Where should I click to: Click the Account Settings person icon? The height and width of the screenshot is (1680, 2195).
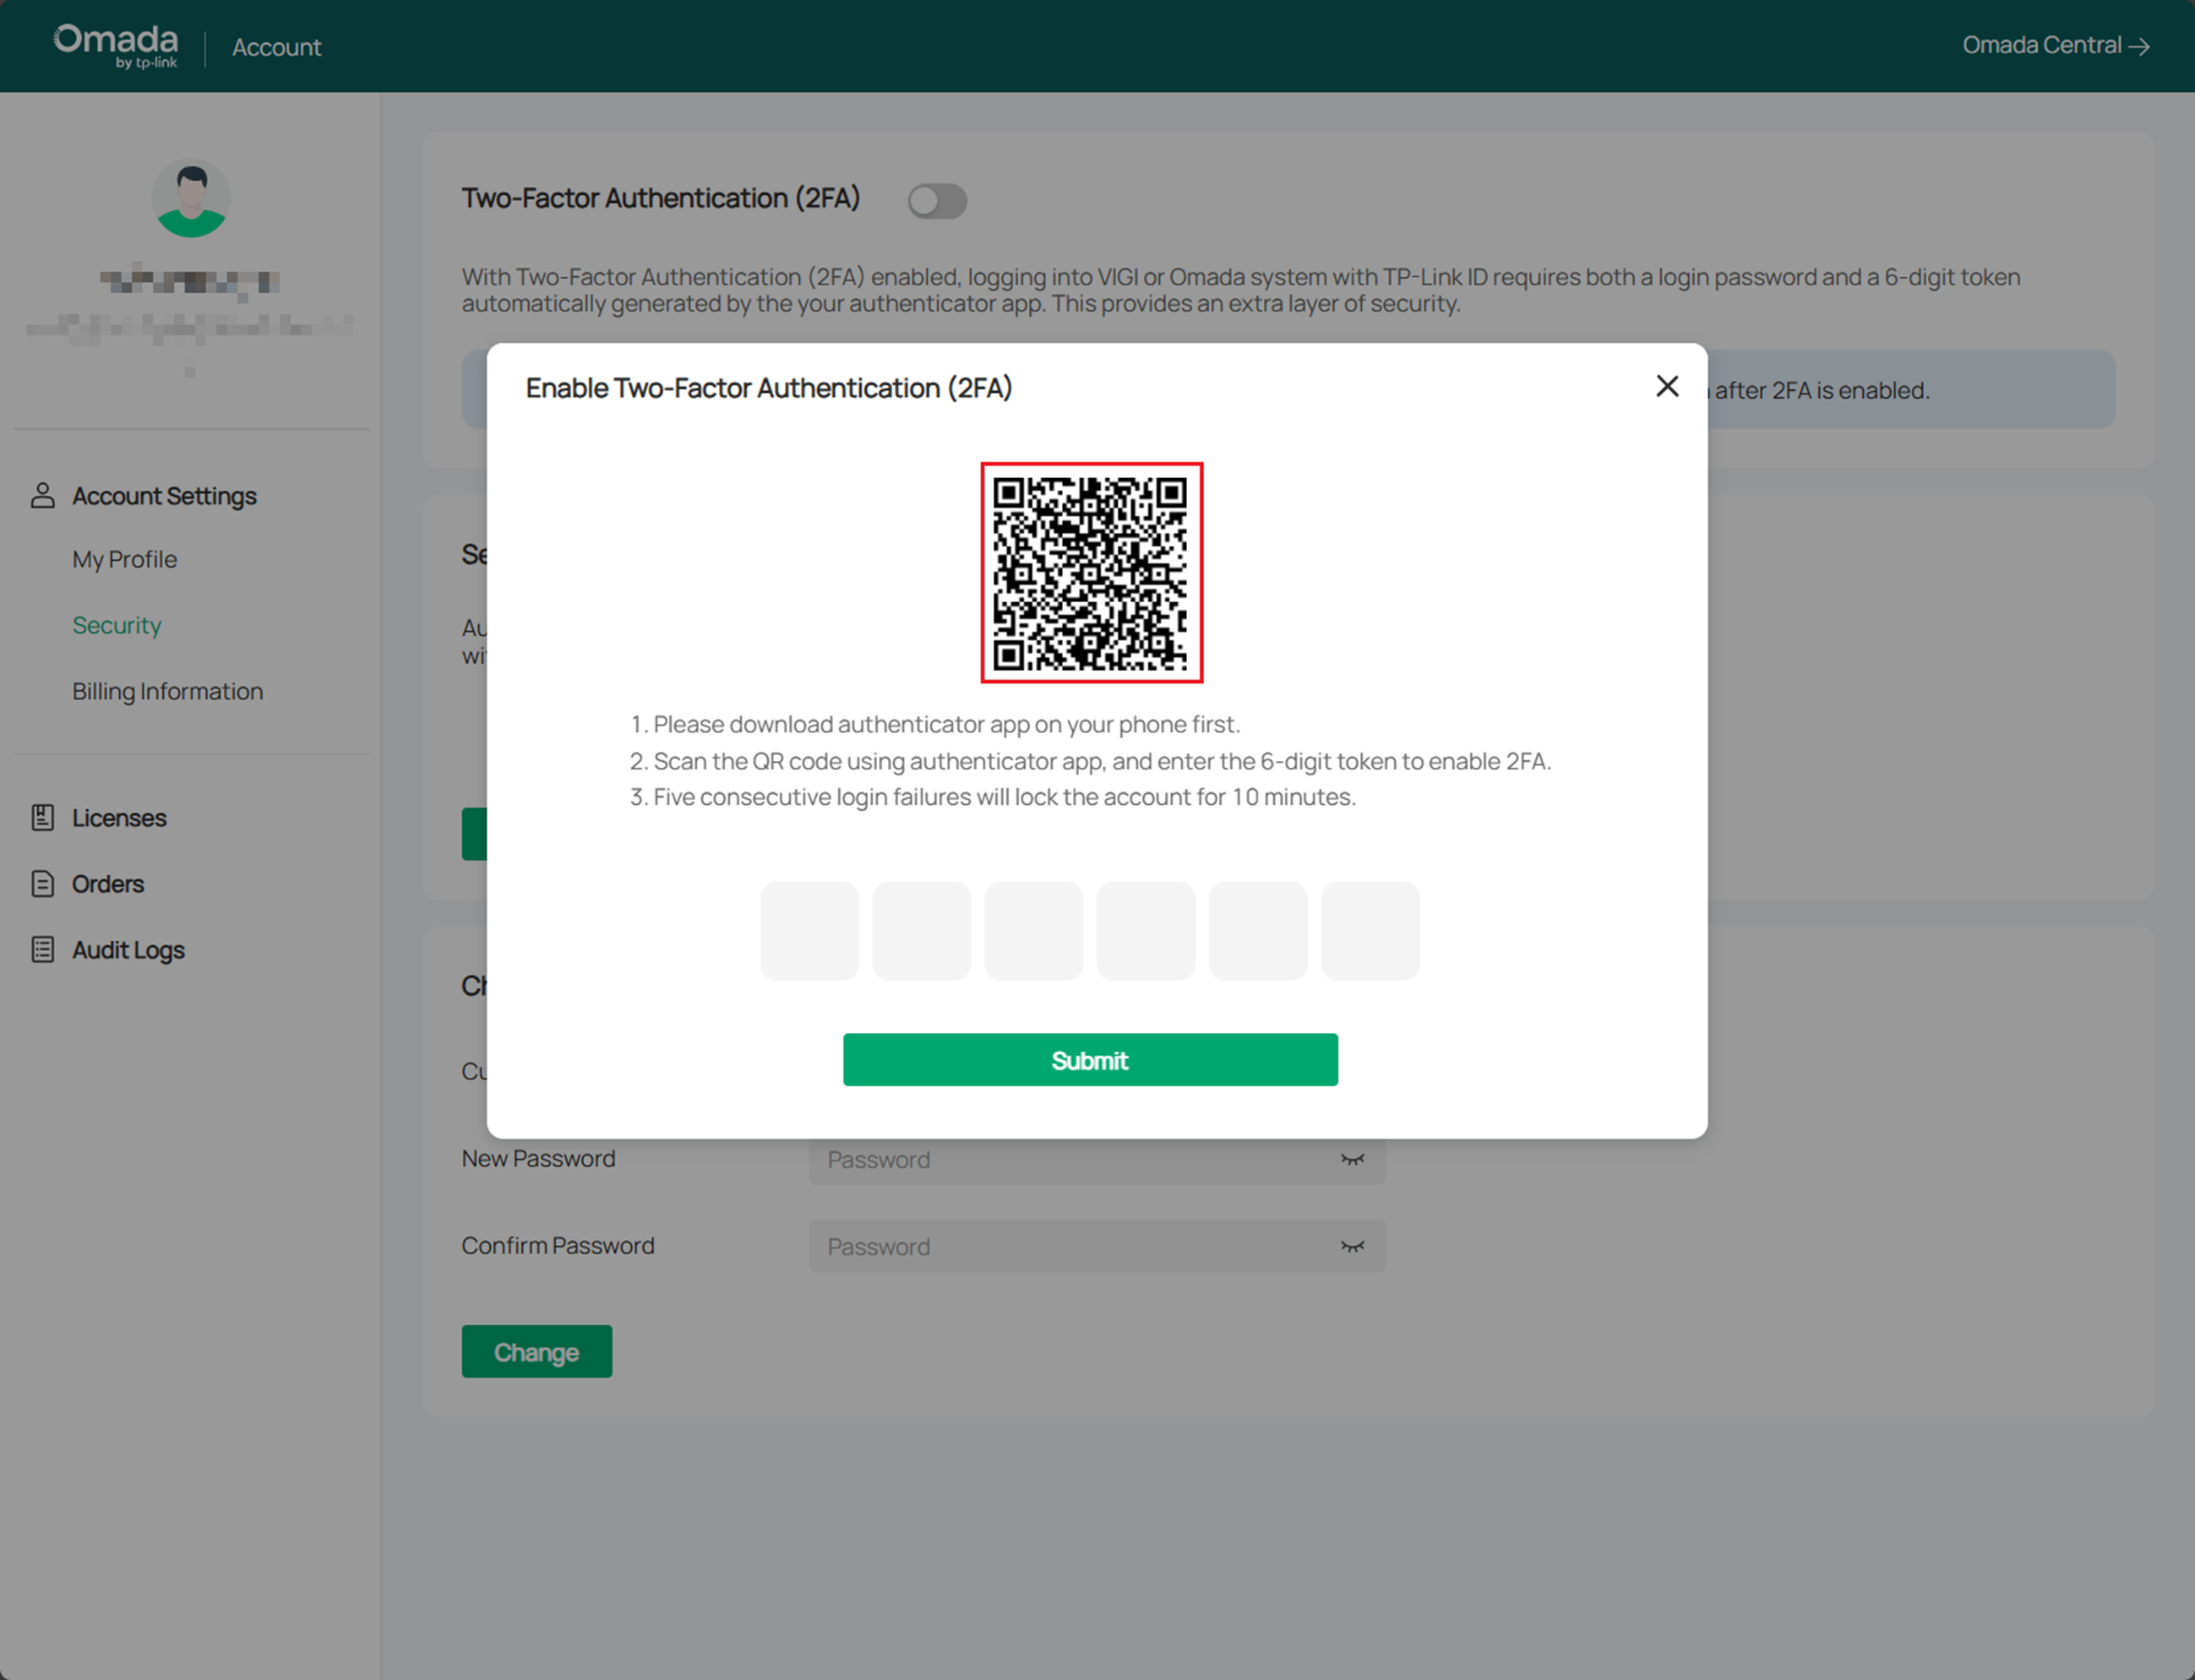42,495
